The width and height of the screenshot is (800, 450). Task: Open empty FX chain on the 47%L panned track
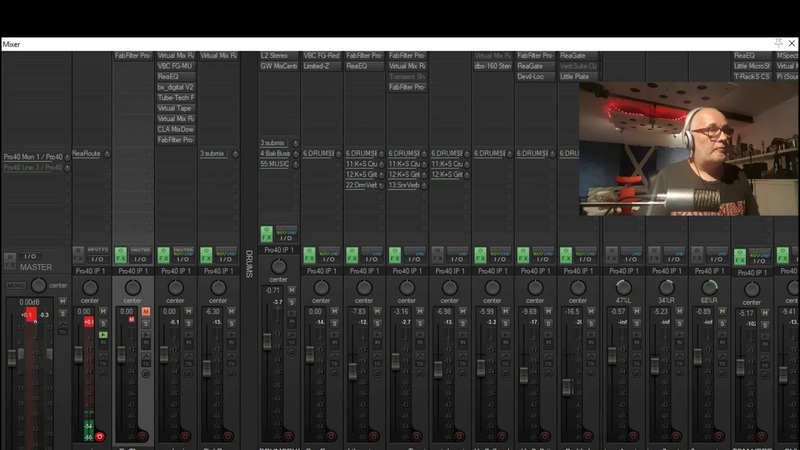pyautogui.click(x=612, y=256)
